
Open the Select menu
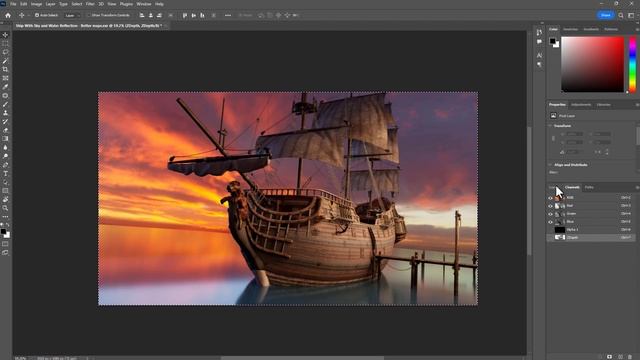coord(77,4)
